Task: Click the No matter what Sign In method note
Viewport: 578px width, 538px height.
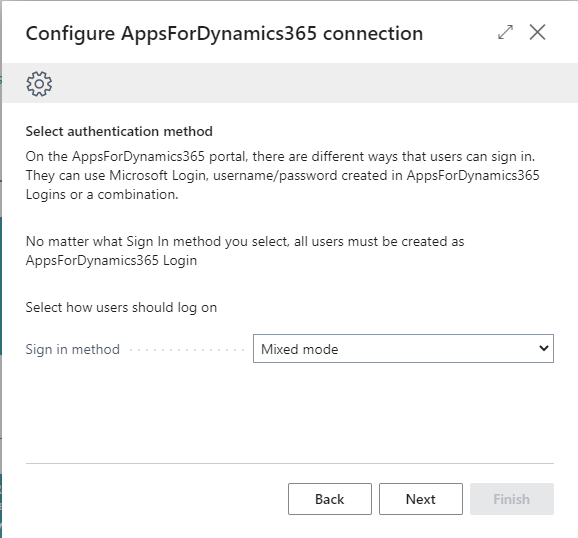Action: [245, 251]
